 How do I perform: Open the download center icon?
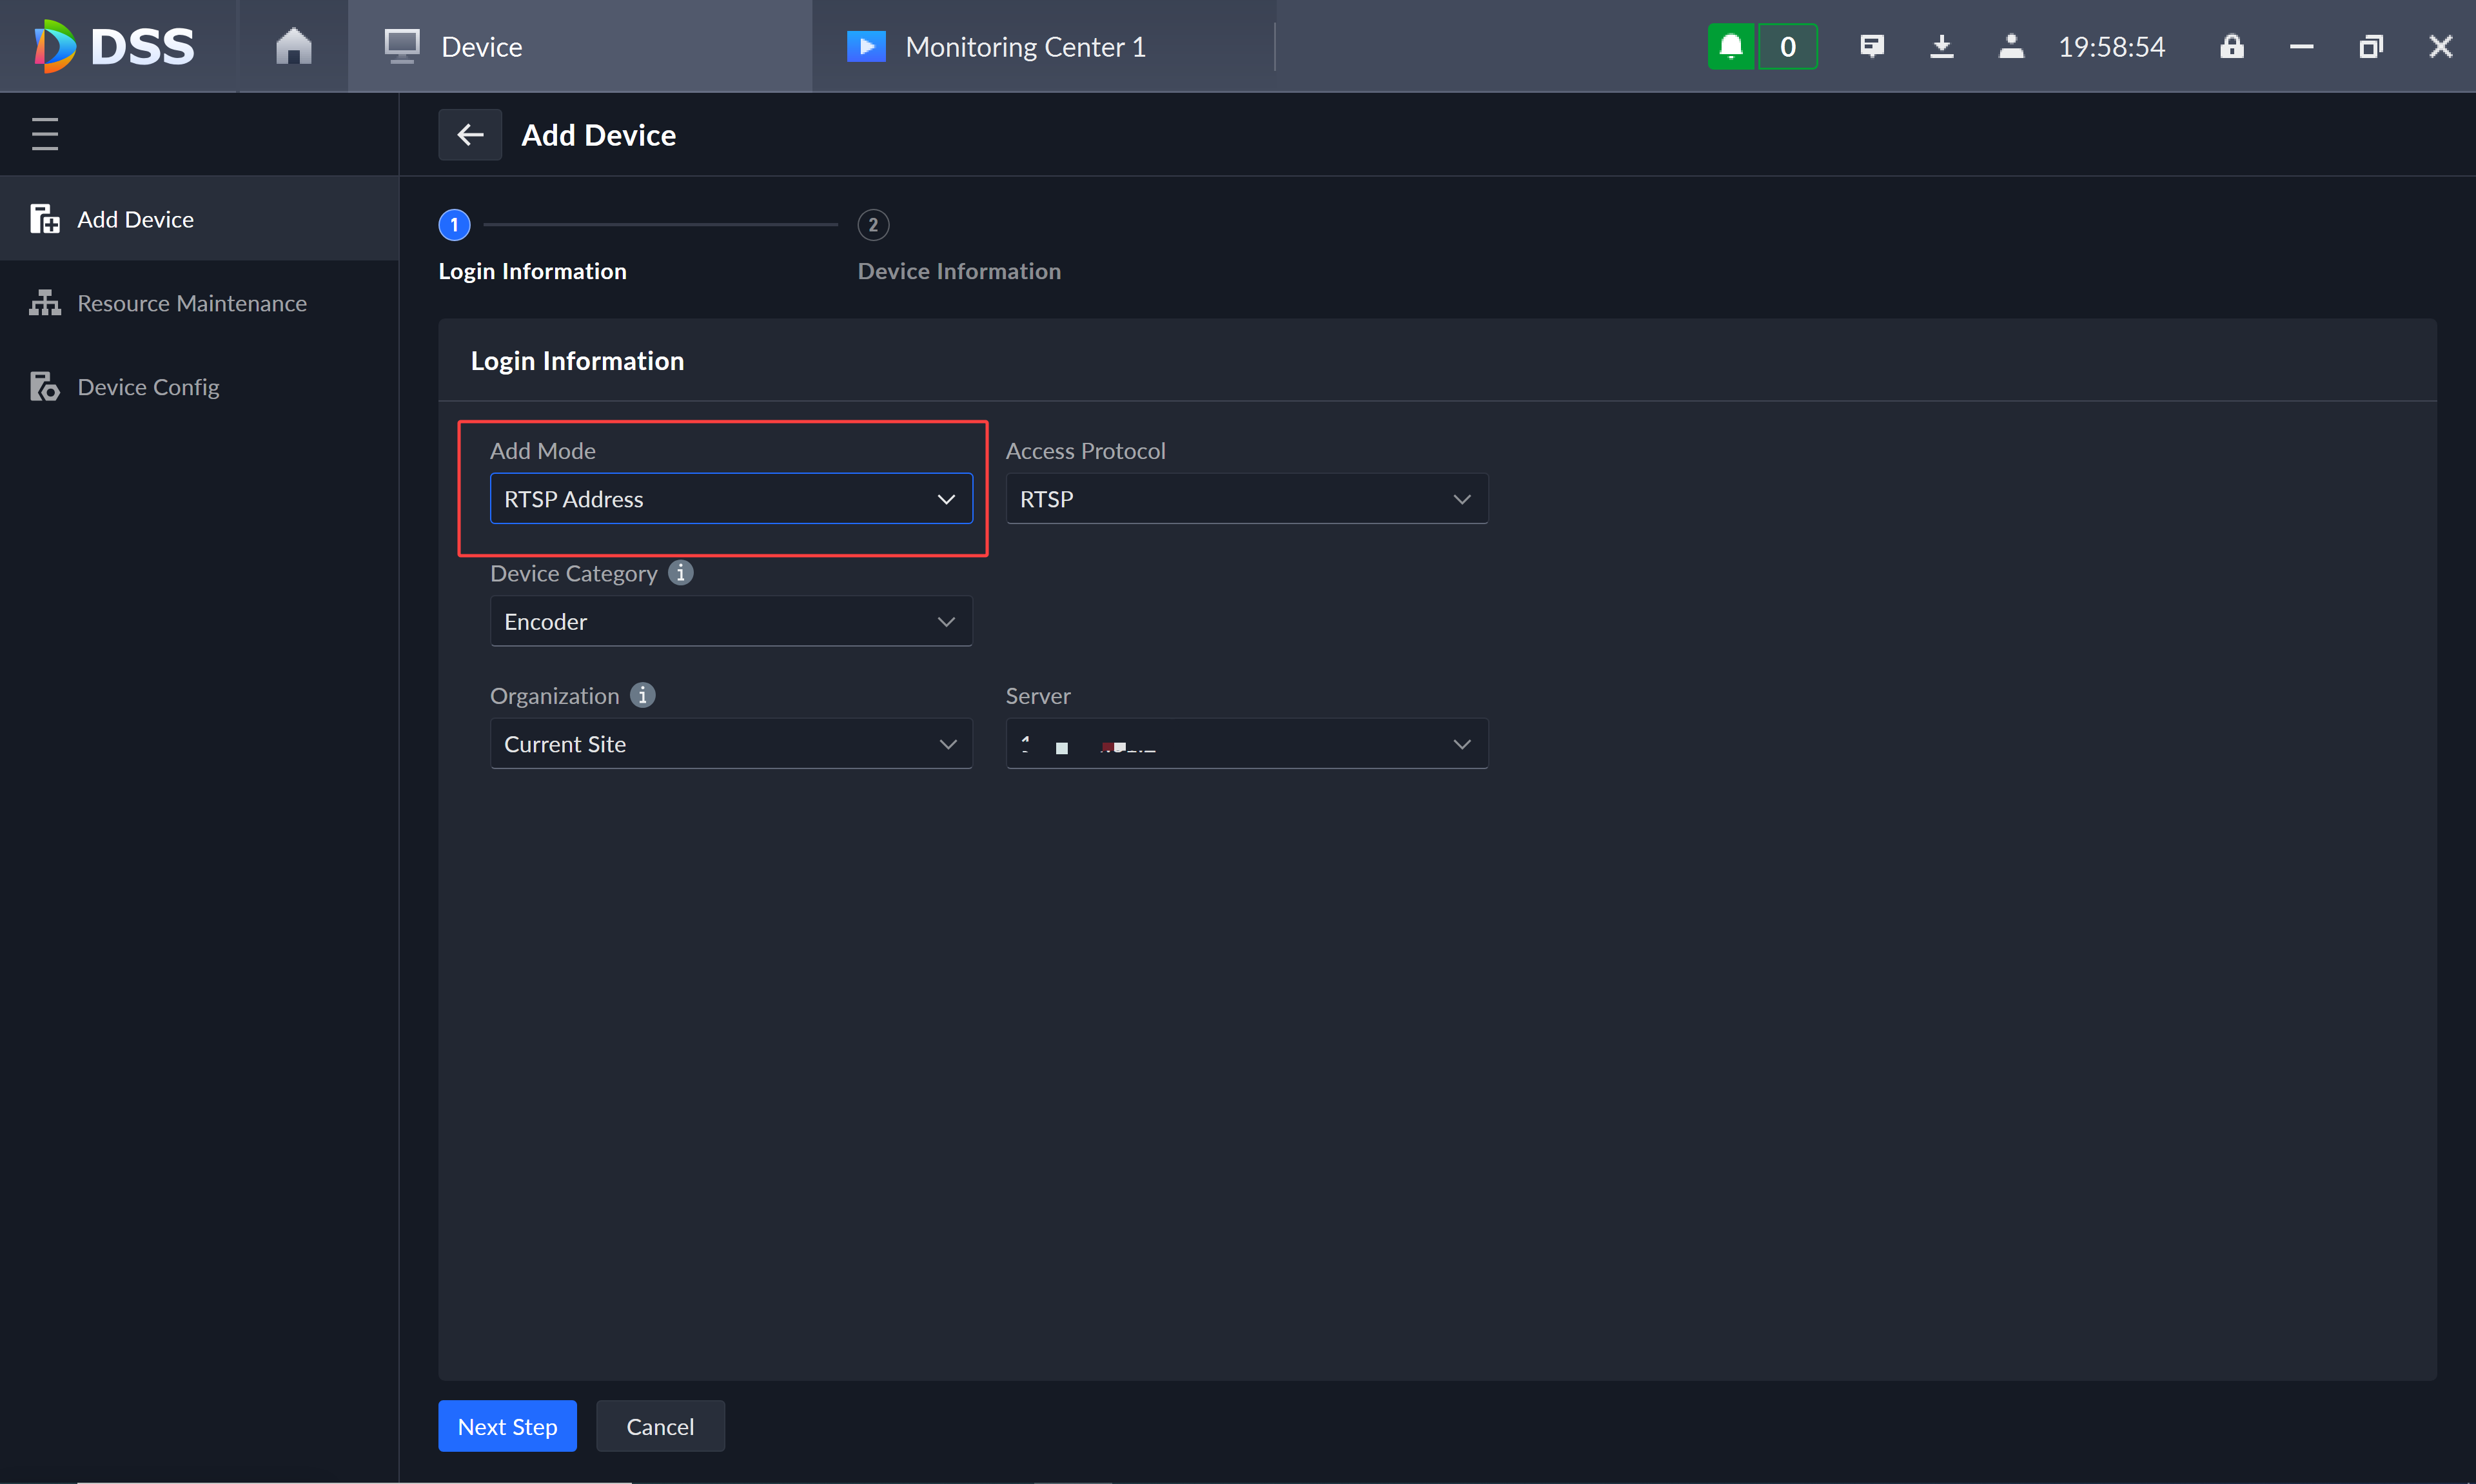tap(1942, 46)
